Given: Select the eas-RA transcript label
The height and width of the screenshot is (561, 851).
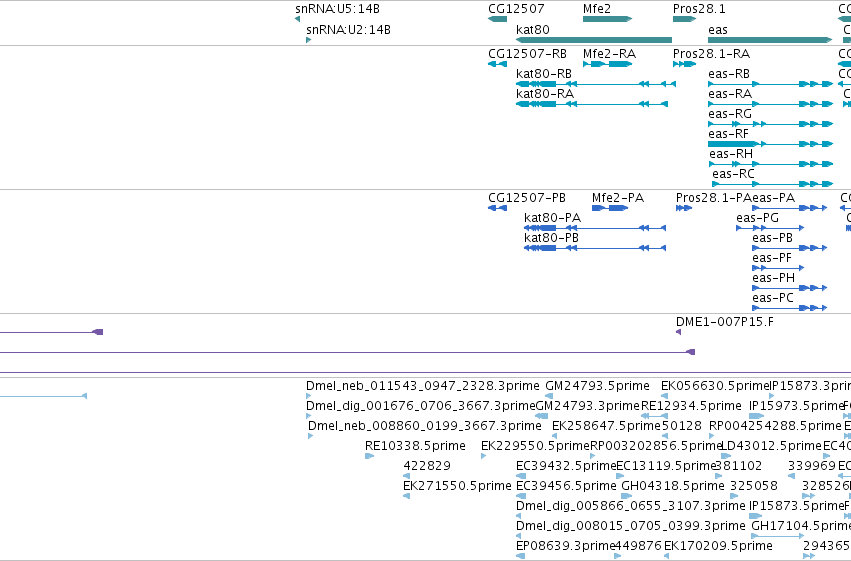Looking at the screenshot, I should [x=730, y=93].
